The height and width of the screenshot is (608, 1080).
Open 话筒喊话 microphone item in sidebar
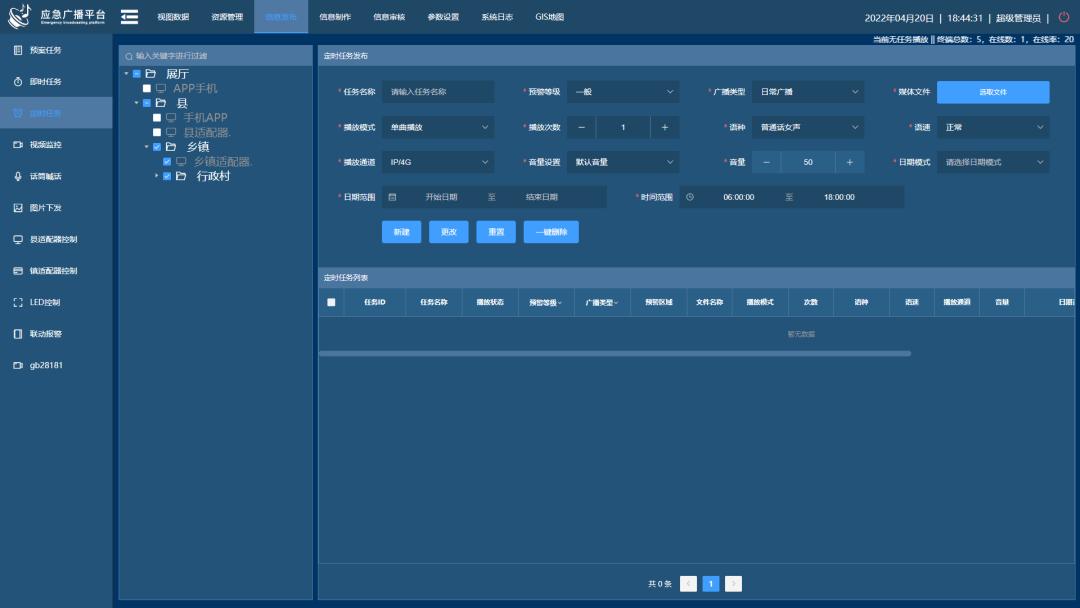(x=45, y=177)
